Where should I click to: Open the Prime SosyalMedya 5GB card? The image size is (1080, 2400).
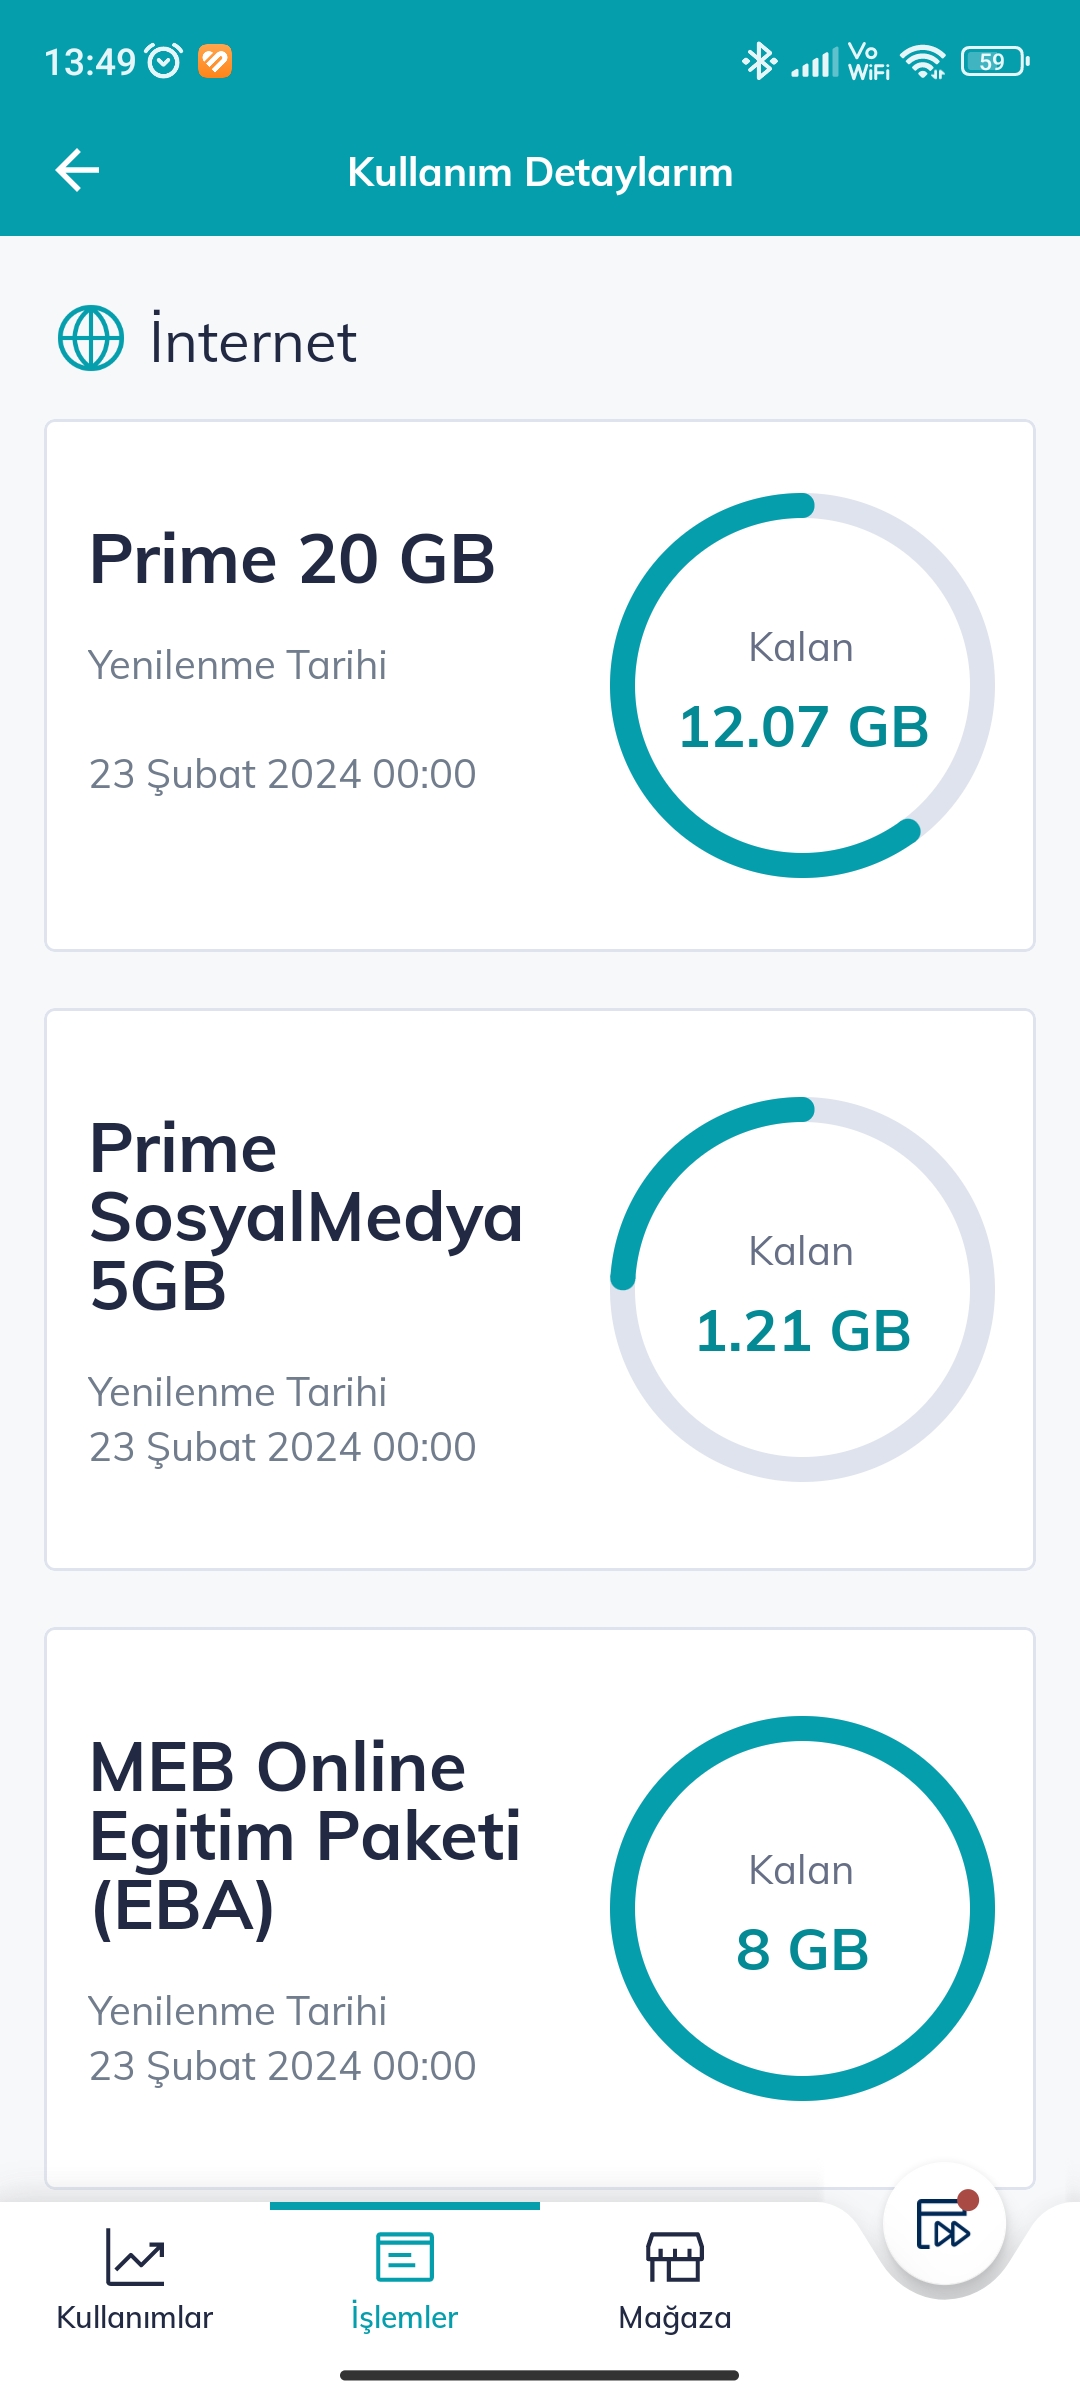[x=540, y=1290]
